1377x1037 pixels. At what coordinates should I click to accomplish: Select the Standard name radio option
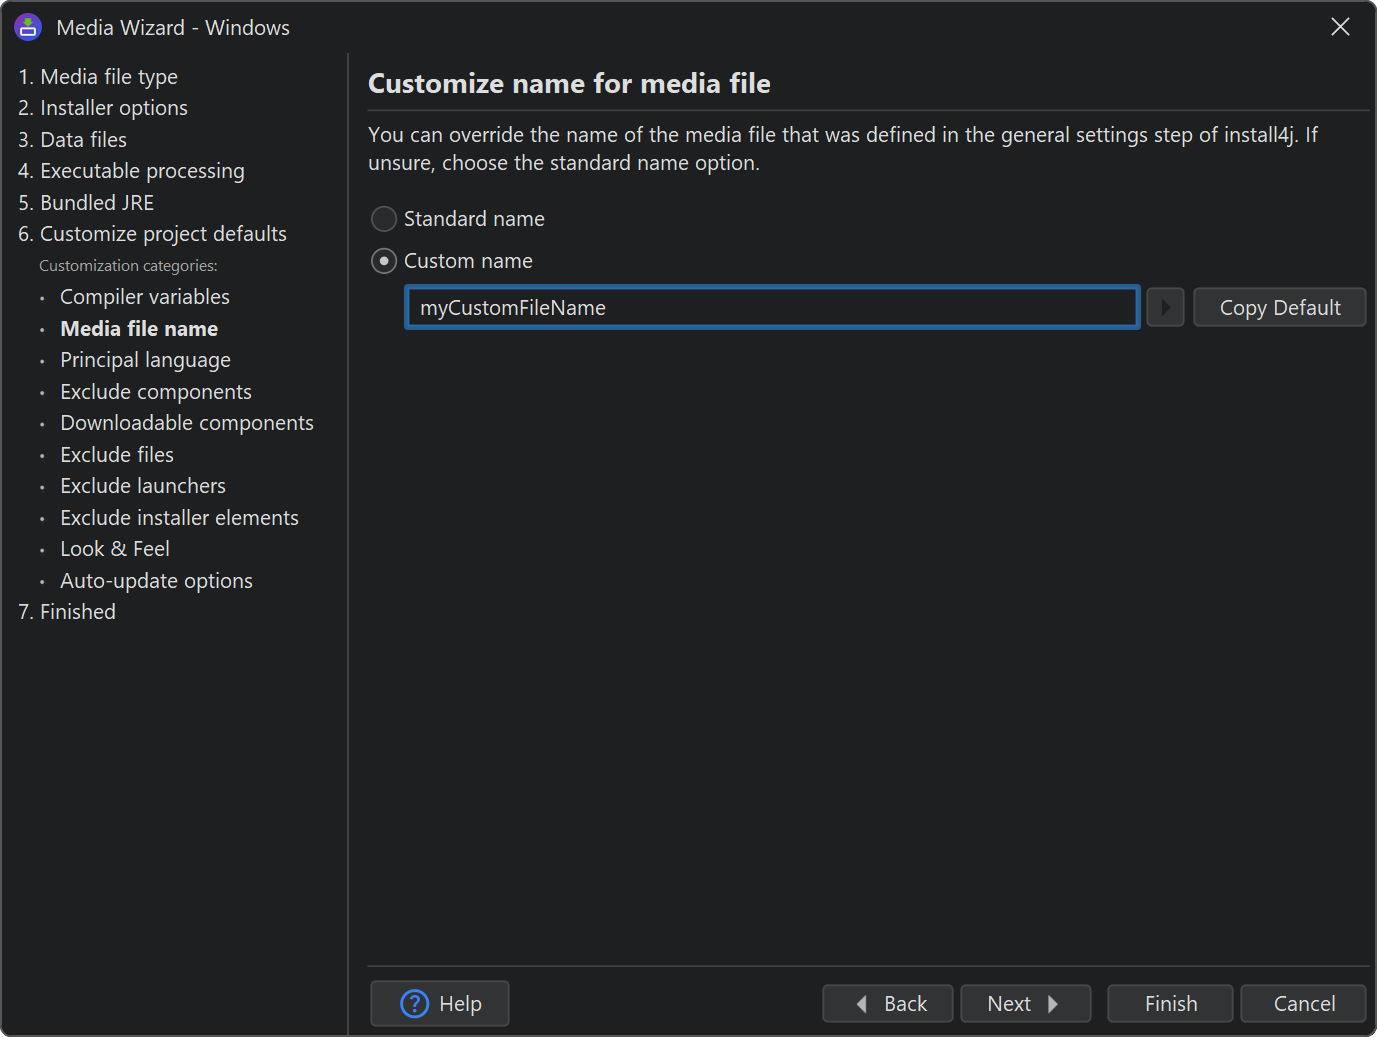point(384,219)
